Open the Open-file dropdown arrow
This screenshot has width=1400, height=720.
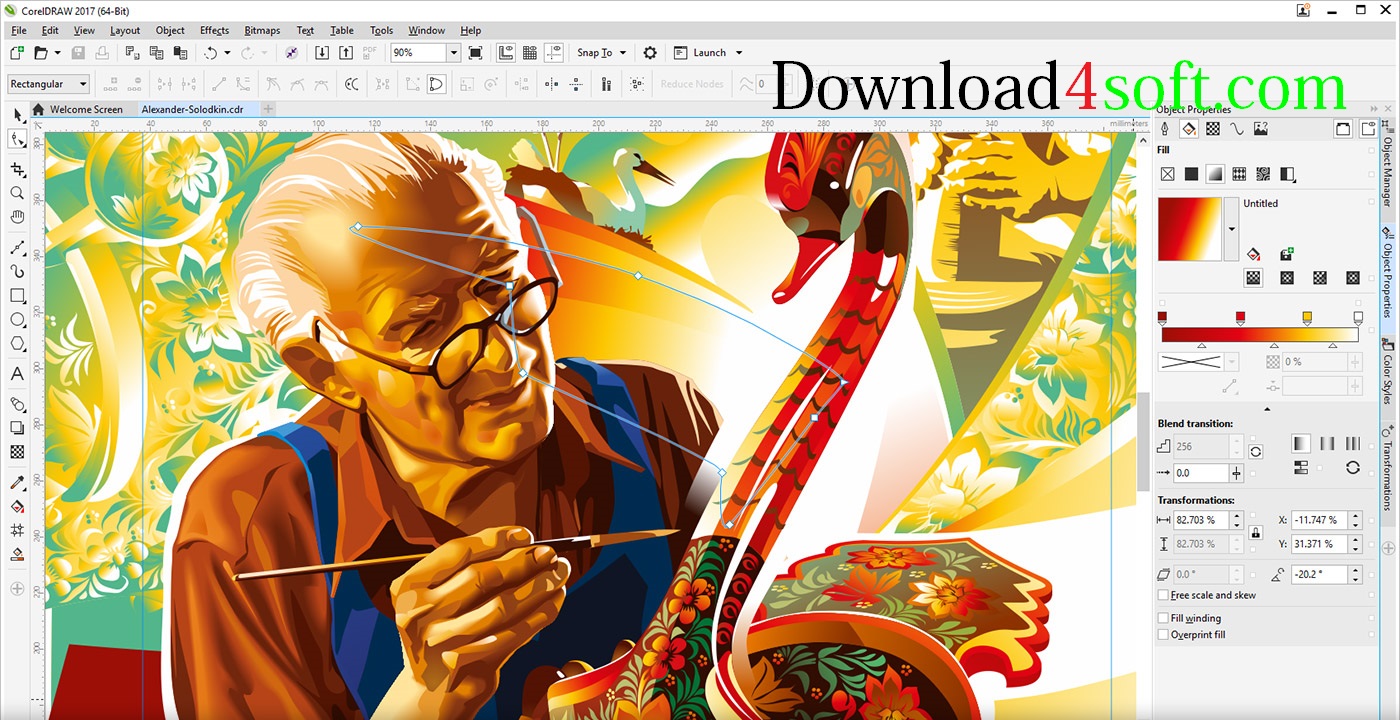point(57,53)
